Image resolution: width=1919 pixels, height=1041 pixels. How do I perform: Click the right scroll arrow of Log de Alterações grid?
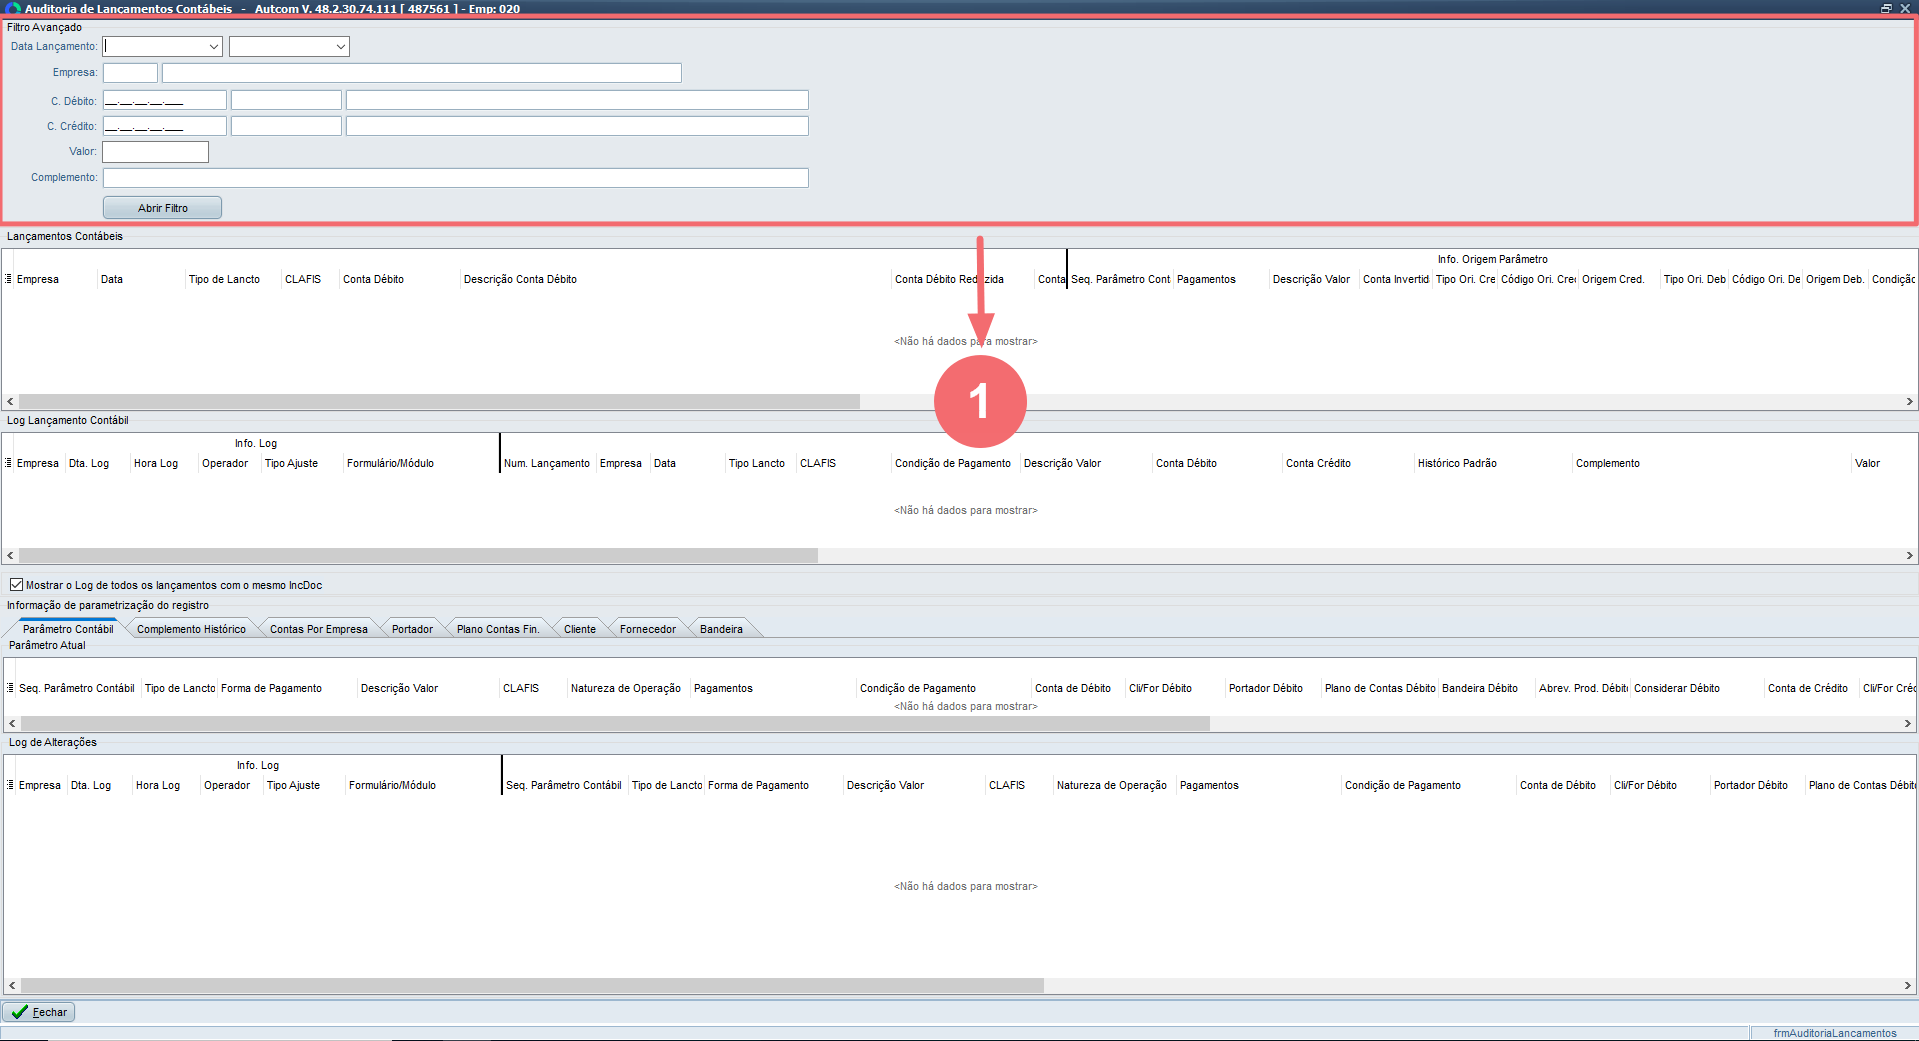1908,985
